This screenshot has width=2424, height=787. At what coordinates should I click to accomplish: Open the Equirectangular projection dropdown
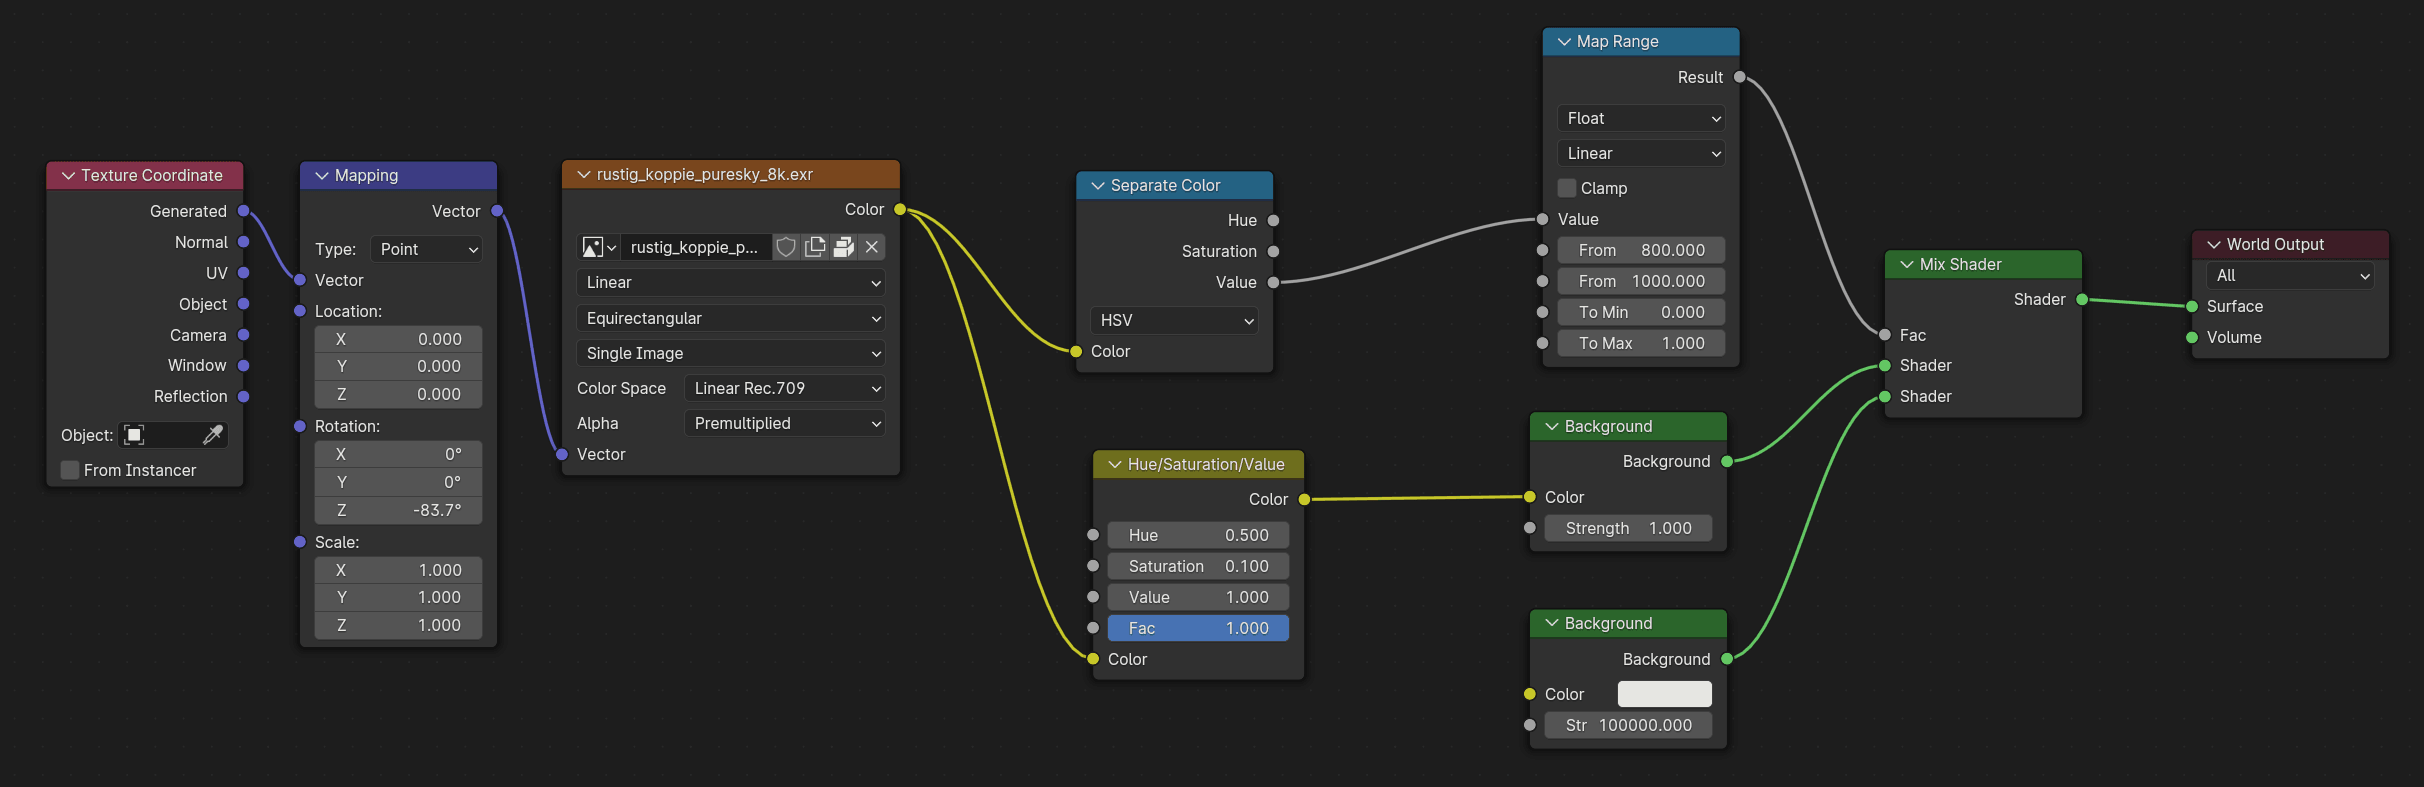point(731,318)
